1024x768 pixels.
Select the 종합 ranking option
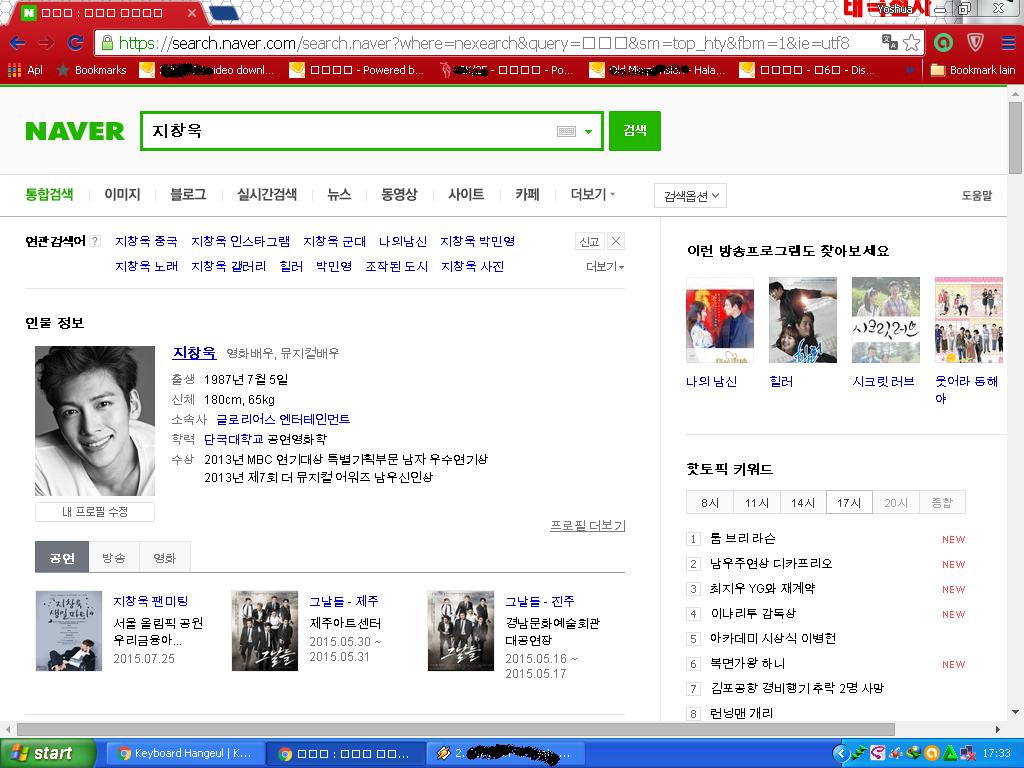[x=943, y=503]
